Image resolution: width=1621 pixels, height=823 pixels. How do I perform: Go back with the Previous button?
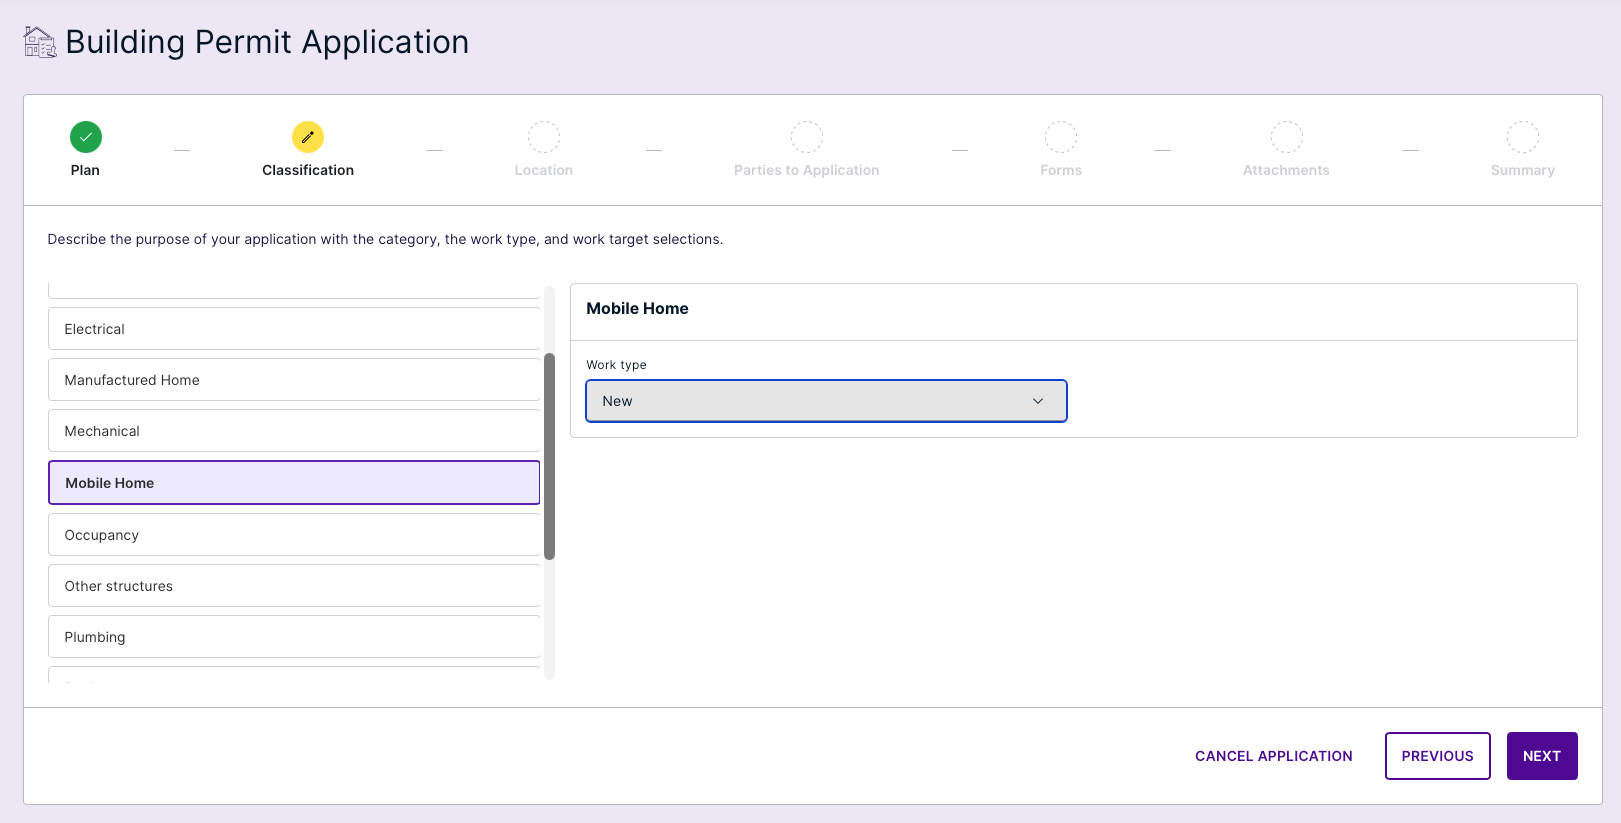pyautogui.click(x=1438, y=756)
